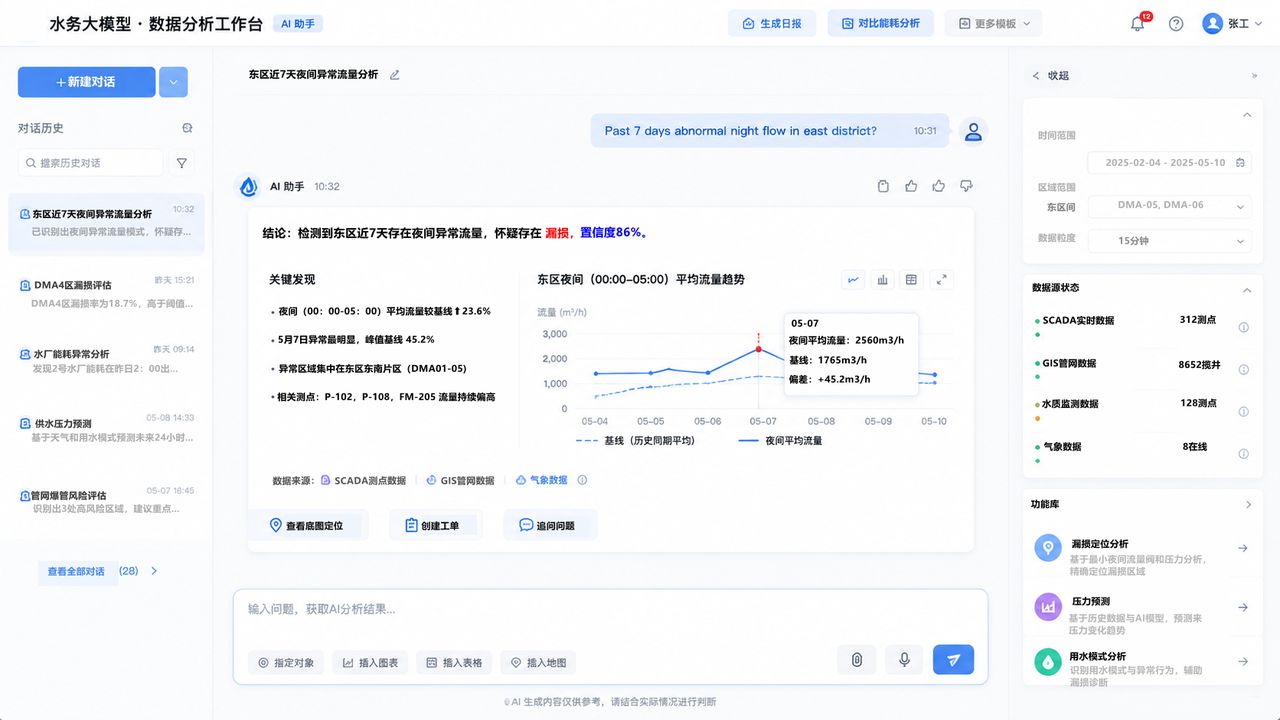Image resolution: width=1280 pixels, height=720 pixels.
Task: Show info for GIS管网数据
Action: point(1244,369)
